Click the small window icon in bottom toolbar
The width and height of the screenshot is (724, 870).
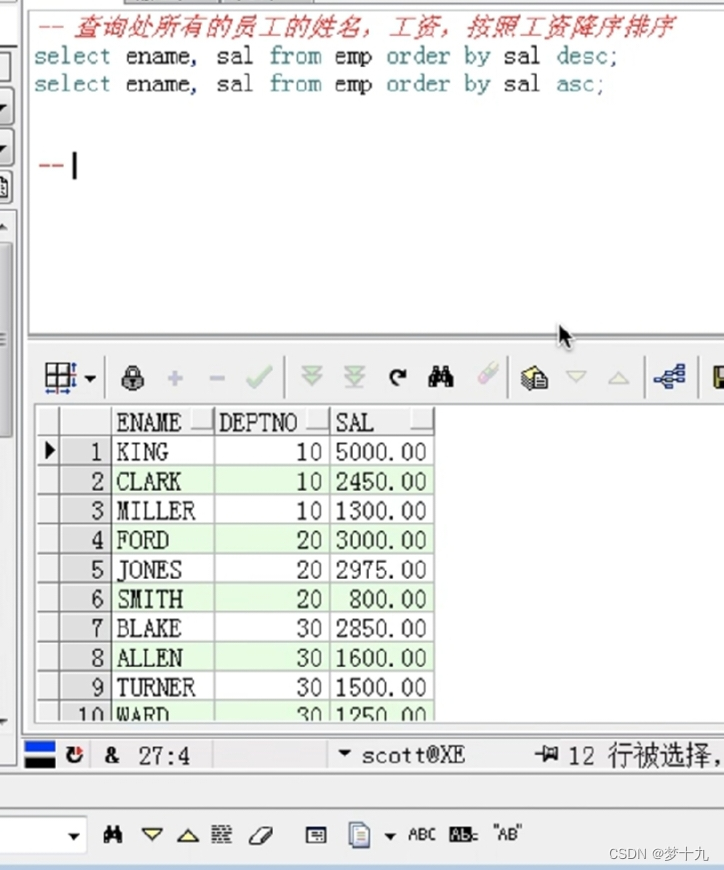[316, 834]
